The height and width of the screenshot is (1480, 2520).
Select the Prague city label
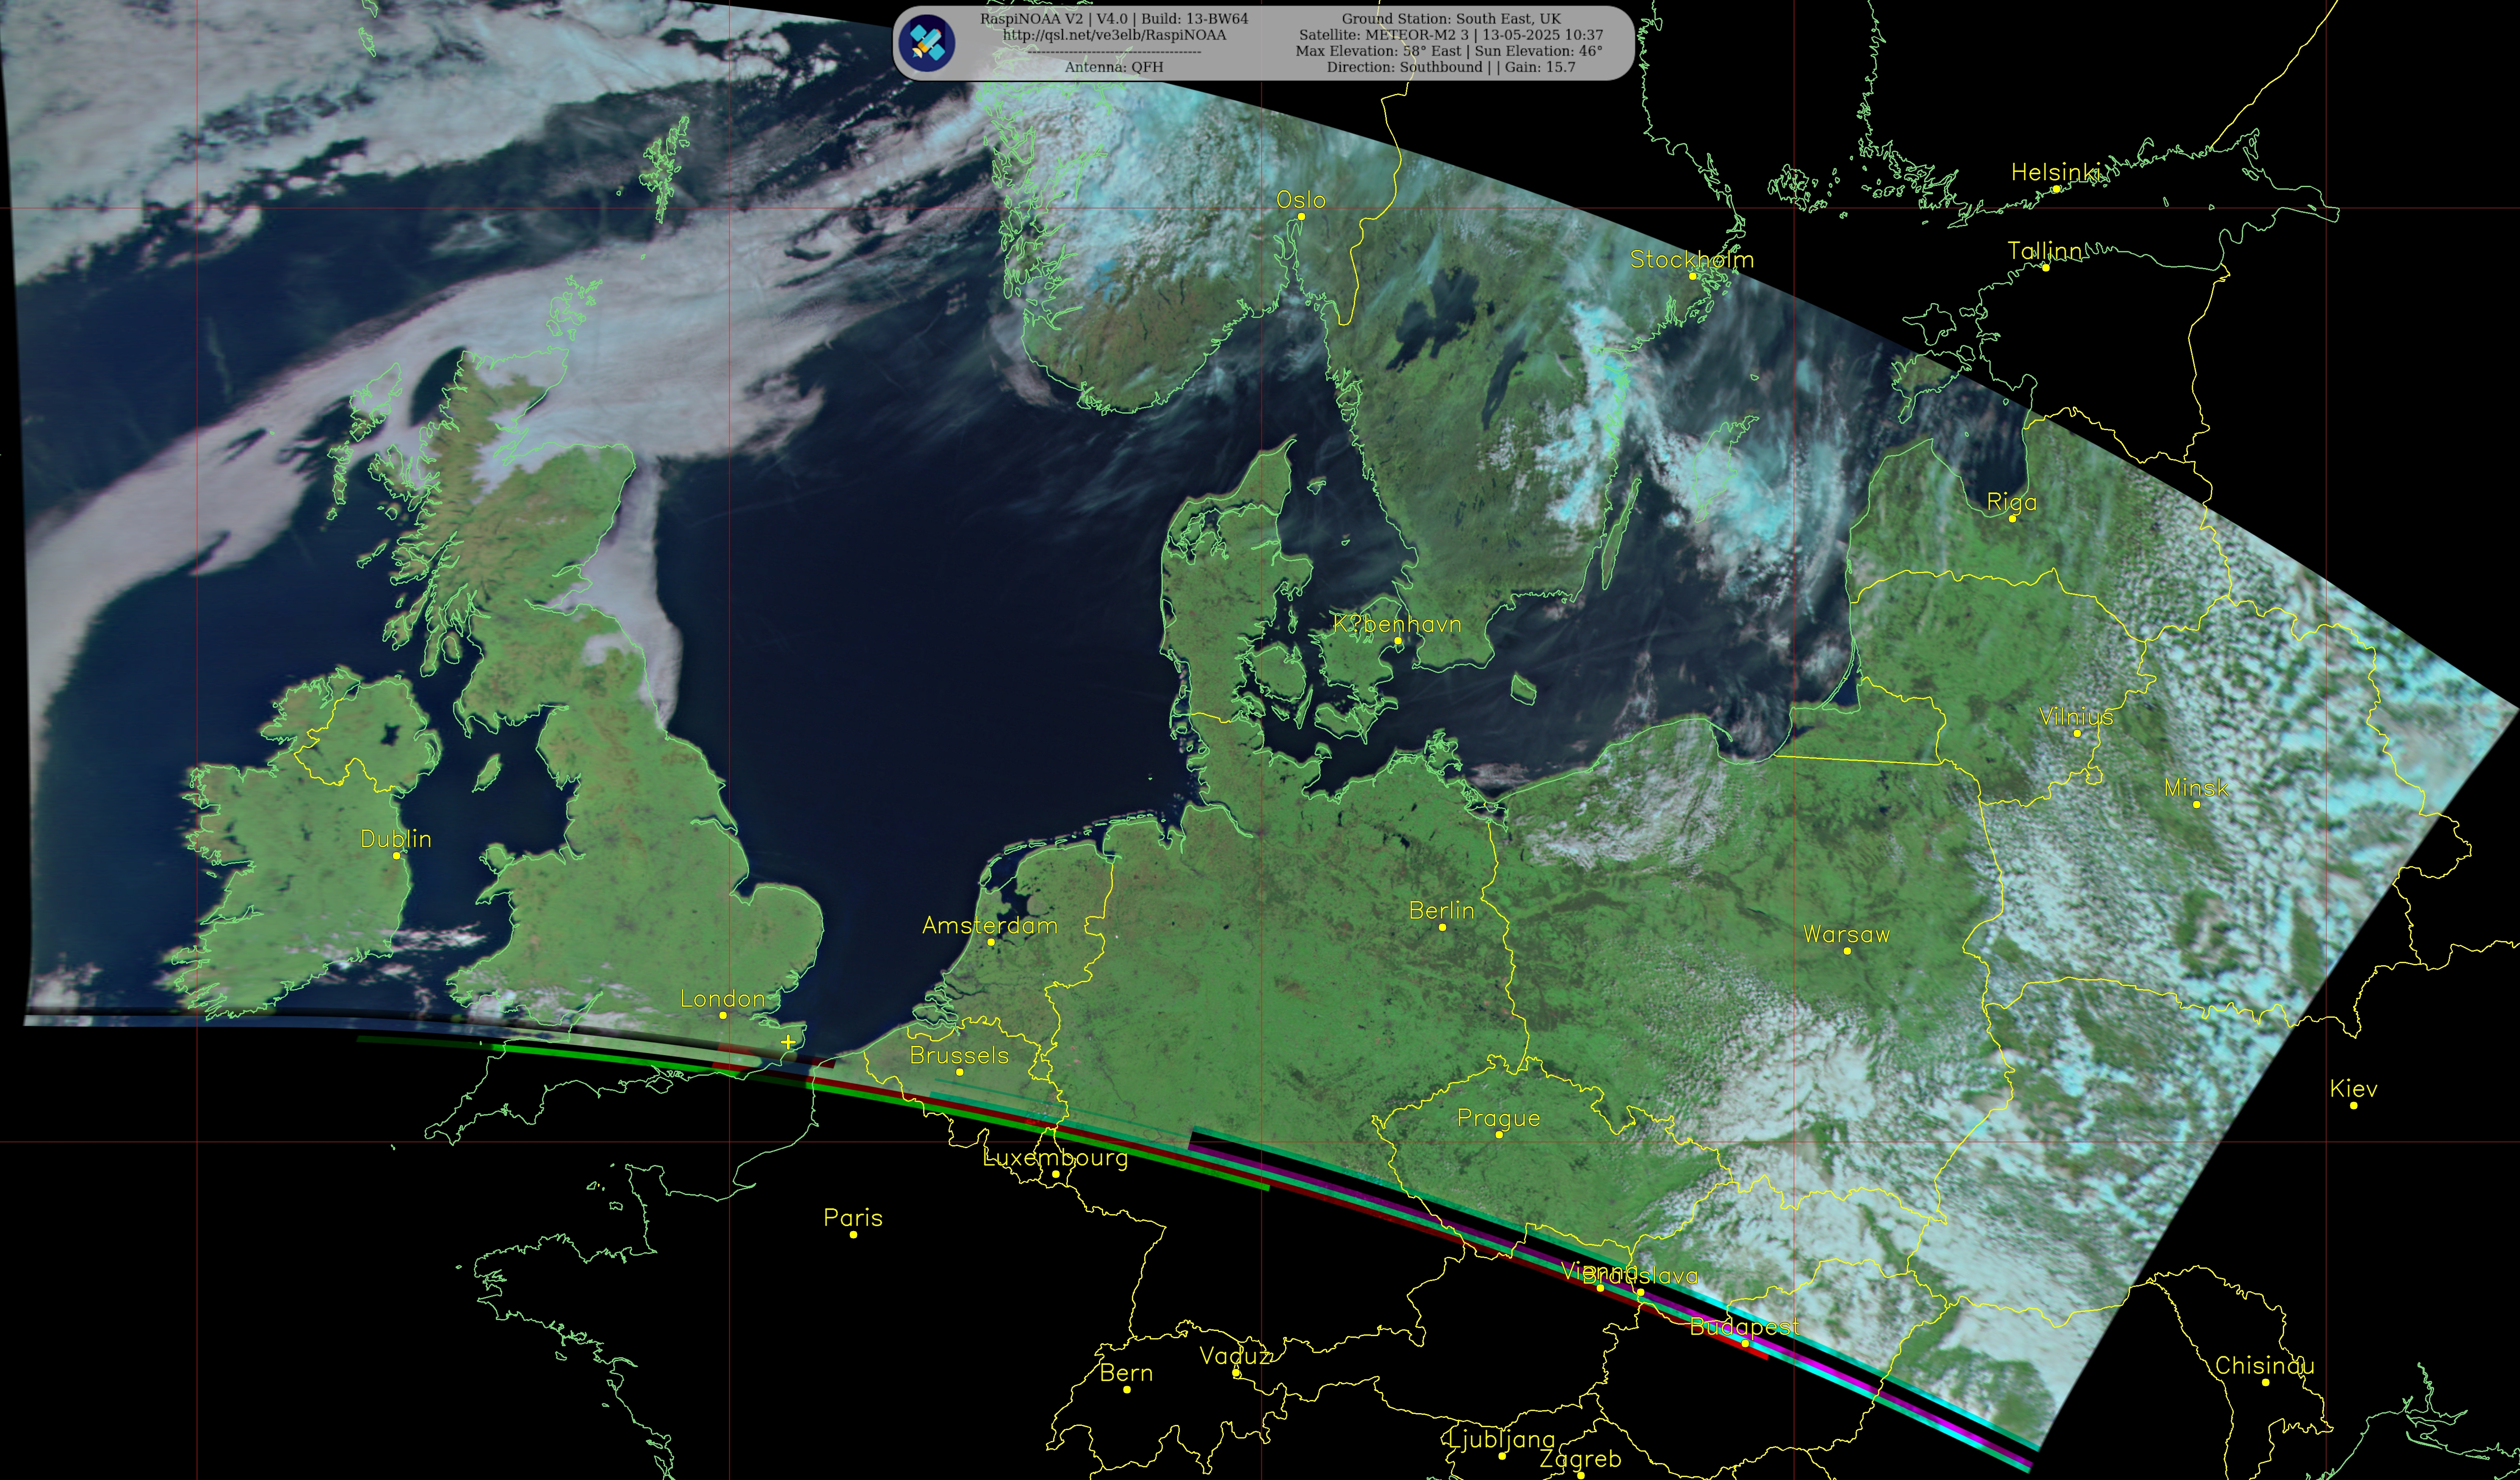(1498, 1118)
